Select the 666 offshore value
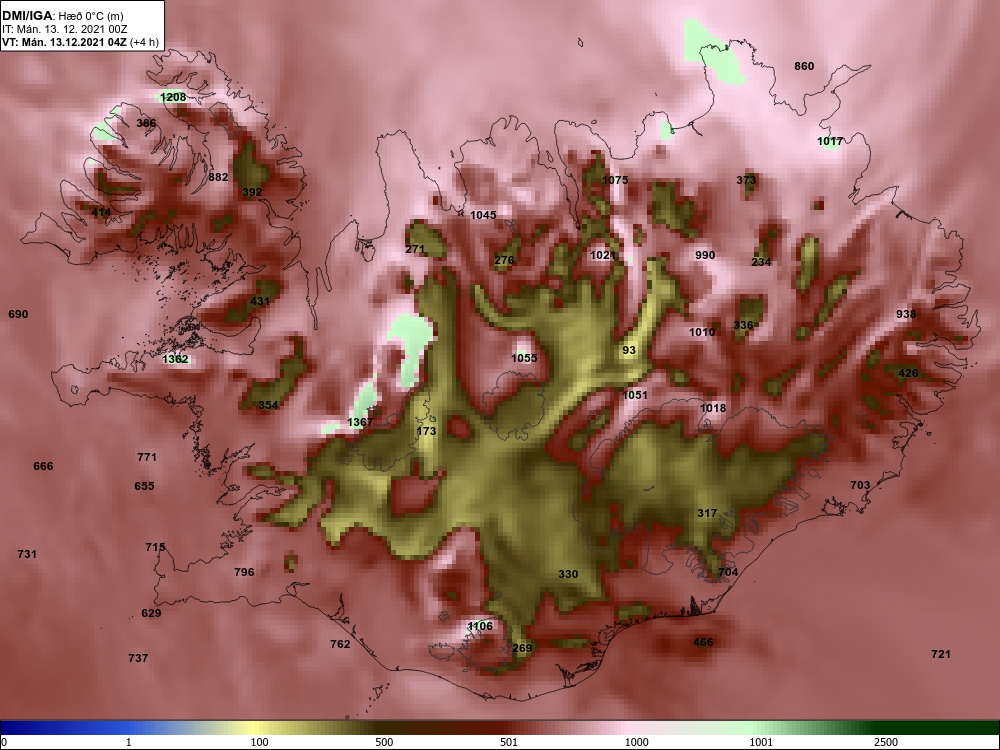The image size is (1000, 750). tap(43, 466)
